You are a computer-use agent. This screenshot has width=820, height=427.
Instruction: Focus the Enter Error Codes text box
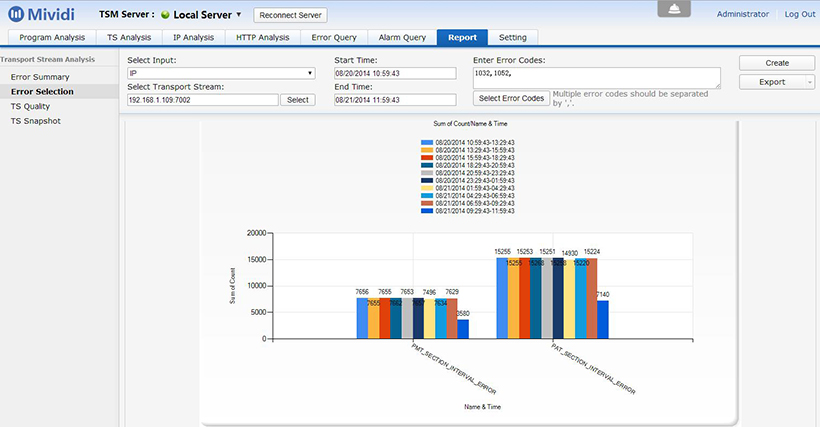(596, 78)
